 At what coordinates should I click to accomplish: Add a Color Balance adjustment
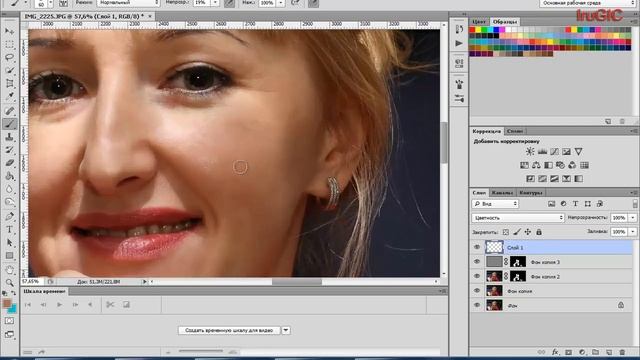(x=536, y=165)
